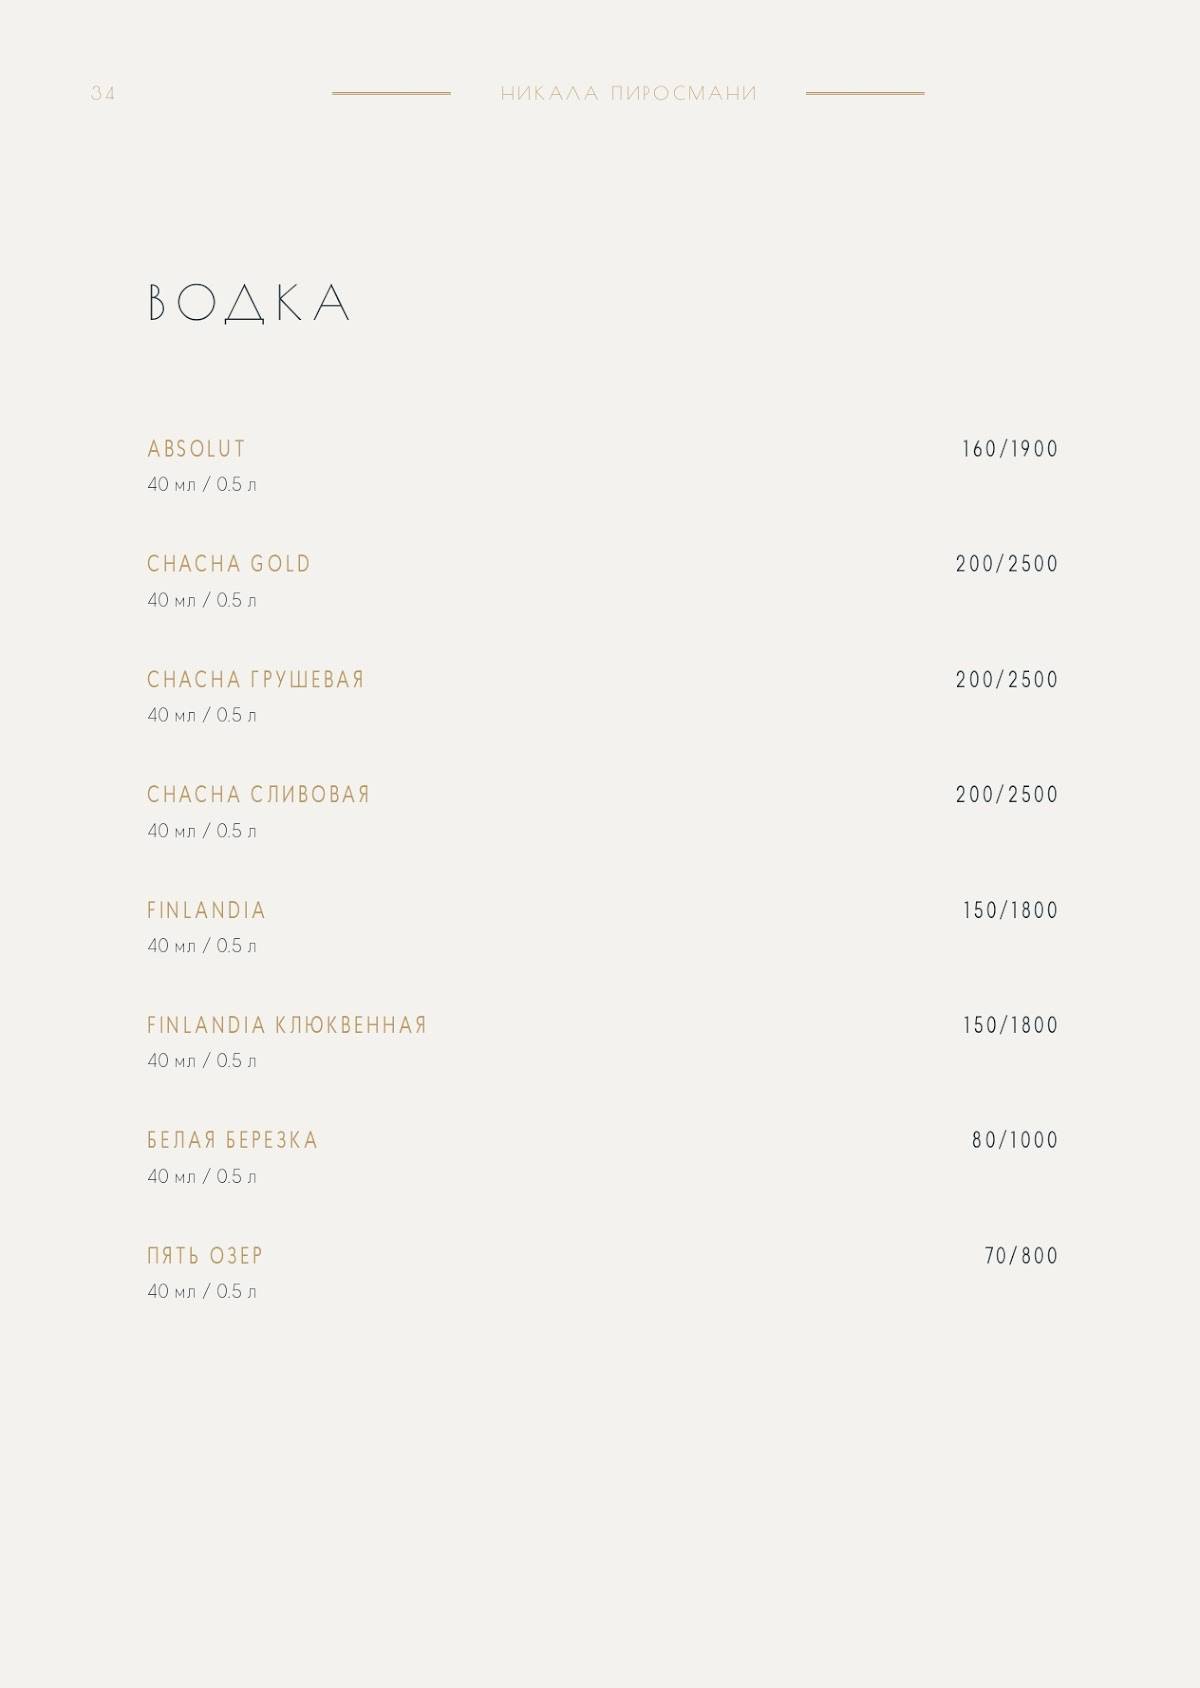1200x1688 pixels.
Task: Click the НИКАЛА ПИРОСМАНИ header title
Action: pyautogui.click(x=629, y=93)
